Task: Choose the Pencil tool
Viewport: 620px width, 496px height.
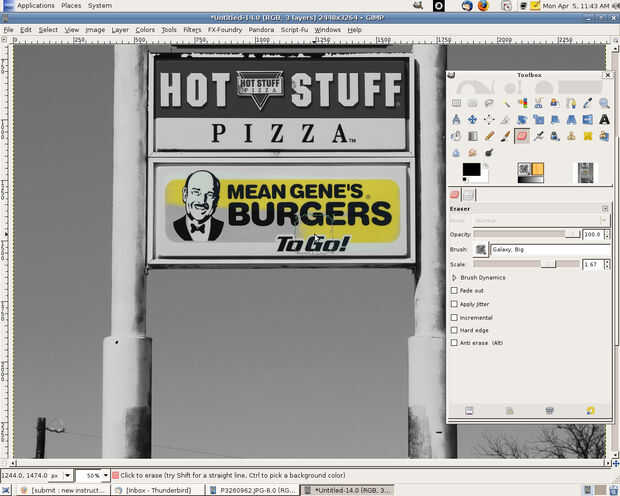Action: (x=489, y=136)
